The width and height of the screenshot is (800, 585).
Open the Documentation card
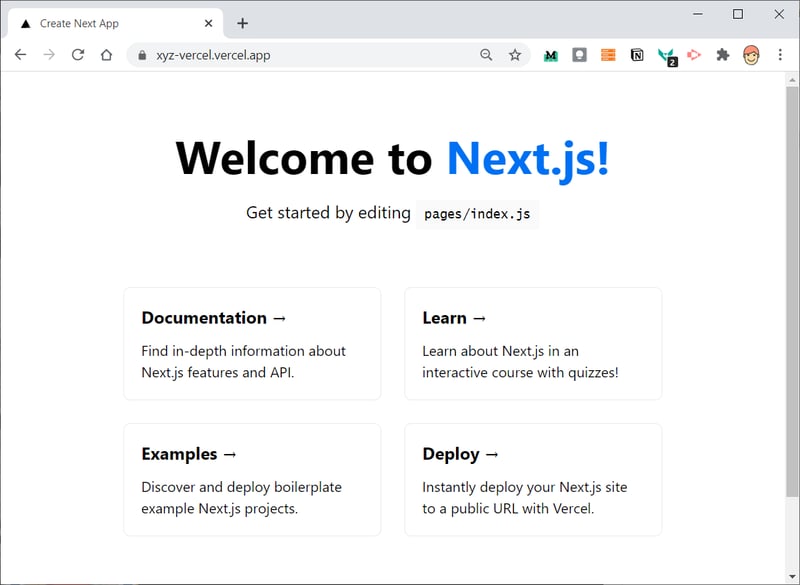[x=252, y=344]
